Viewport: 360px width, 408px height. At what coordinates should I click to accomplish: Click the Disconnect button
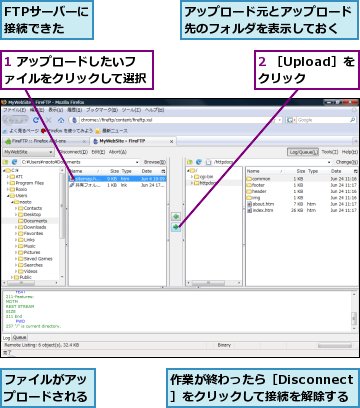(x=73, y=152)
